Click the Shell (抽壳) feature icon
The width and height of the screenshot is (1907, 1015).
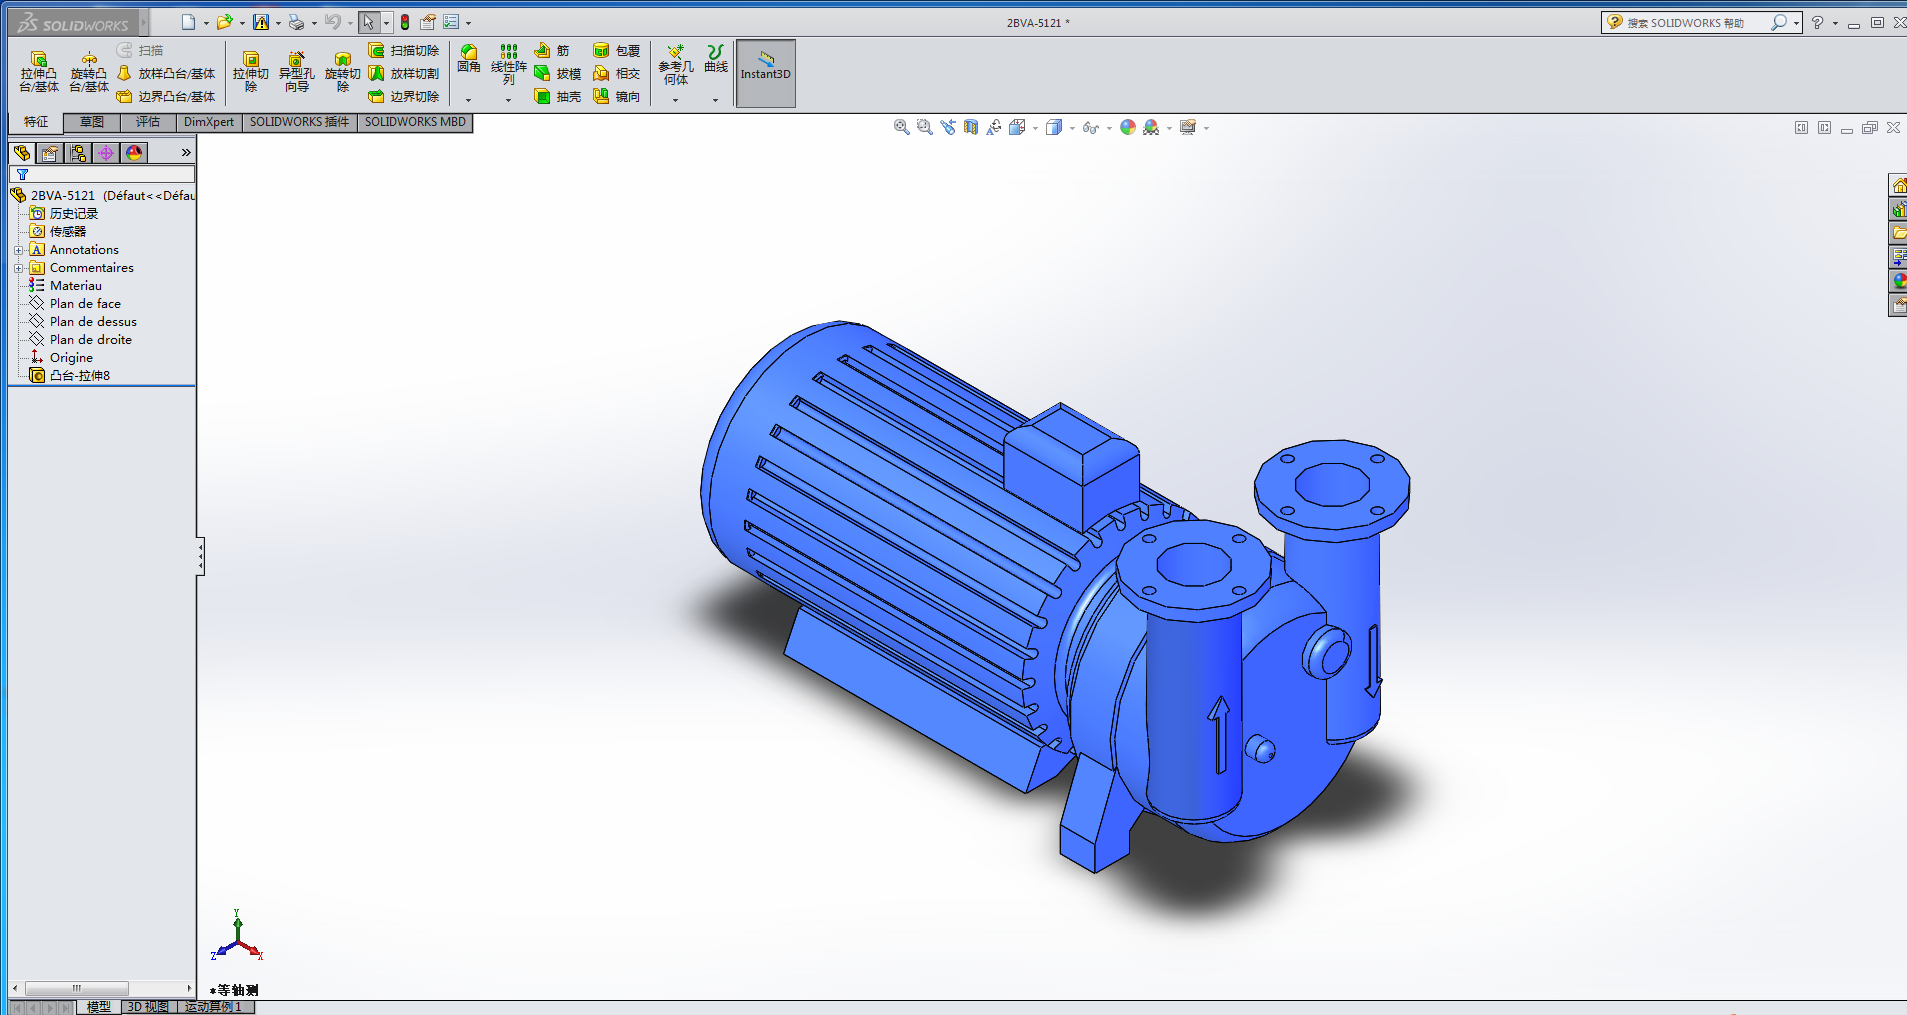pos(543,97)
